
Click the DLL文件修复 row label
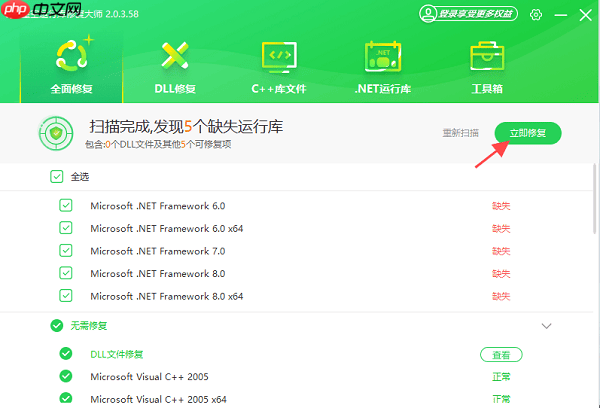117,354
